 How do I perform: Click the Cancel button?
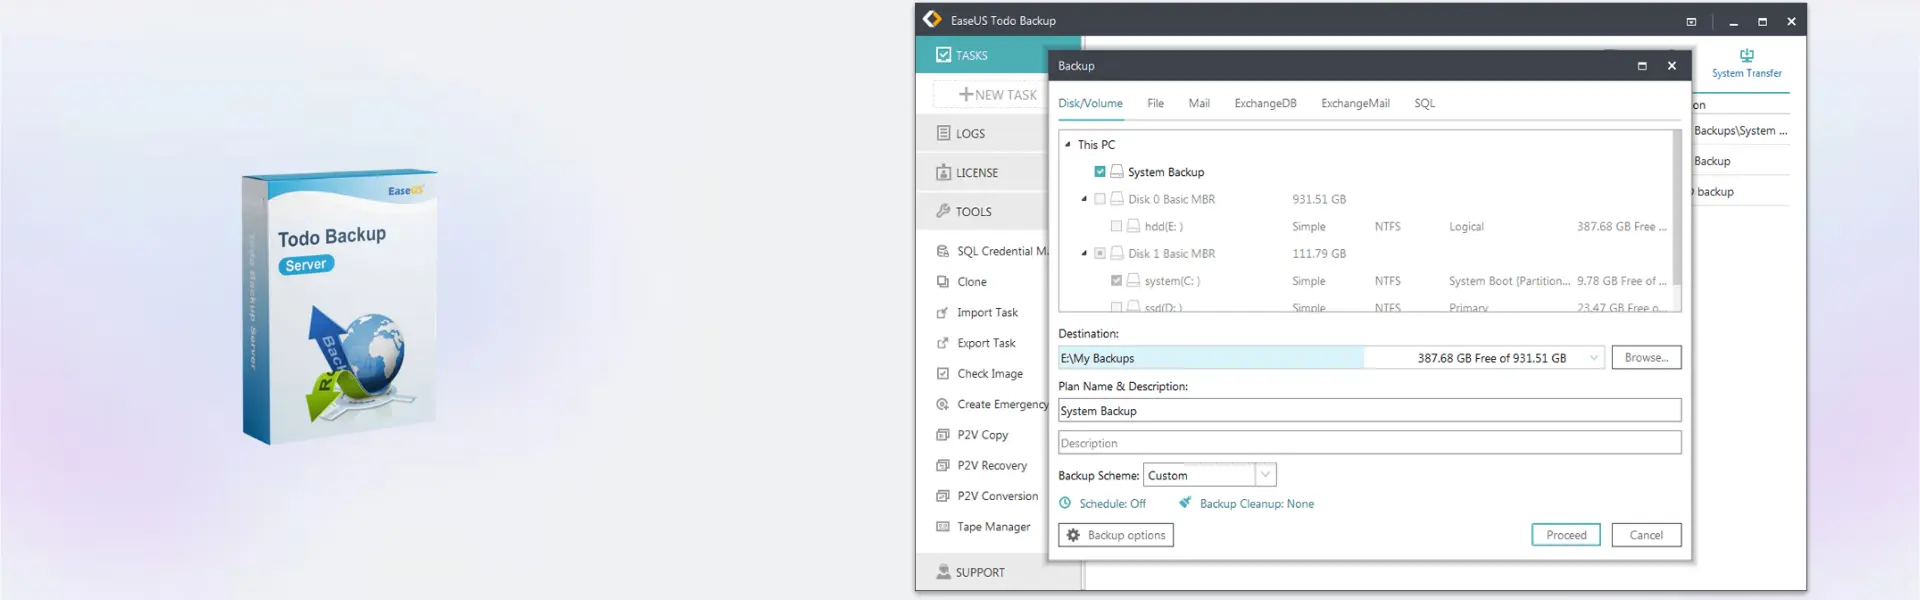(x=1646, y=535)
